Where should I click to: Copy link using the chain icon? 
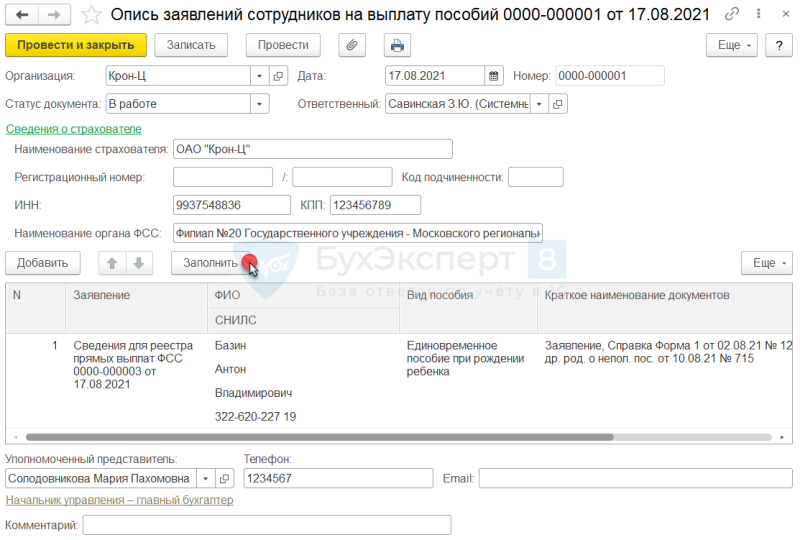pyautogui.click(x=732, y=14)
